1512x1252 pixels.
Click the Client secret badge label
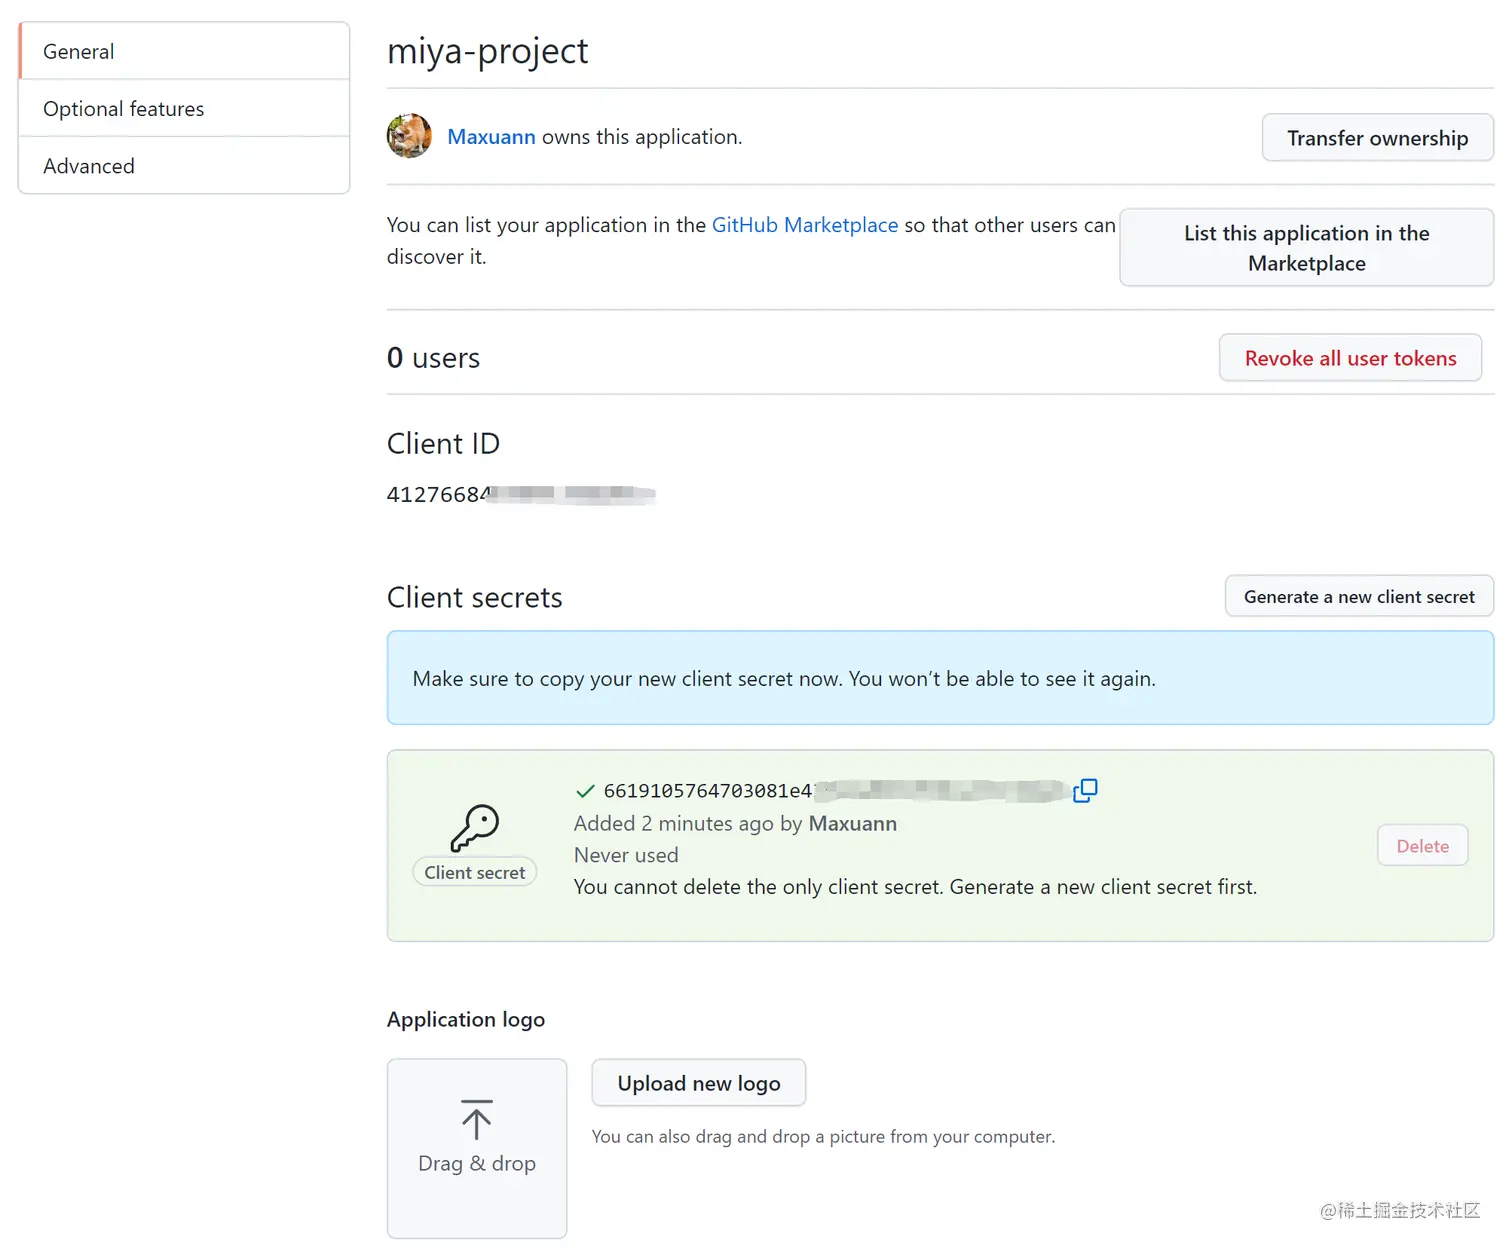475,873
